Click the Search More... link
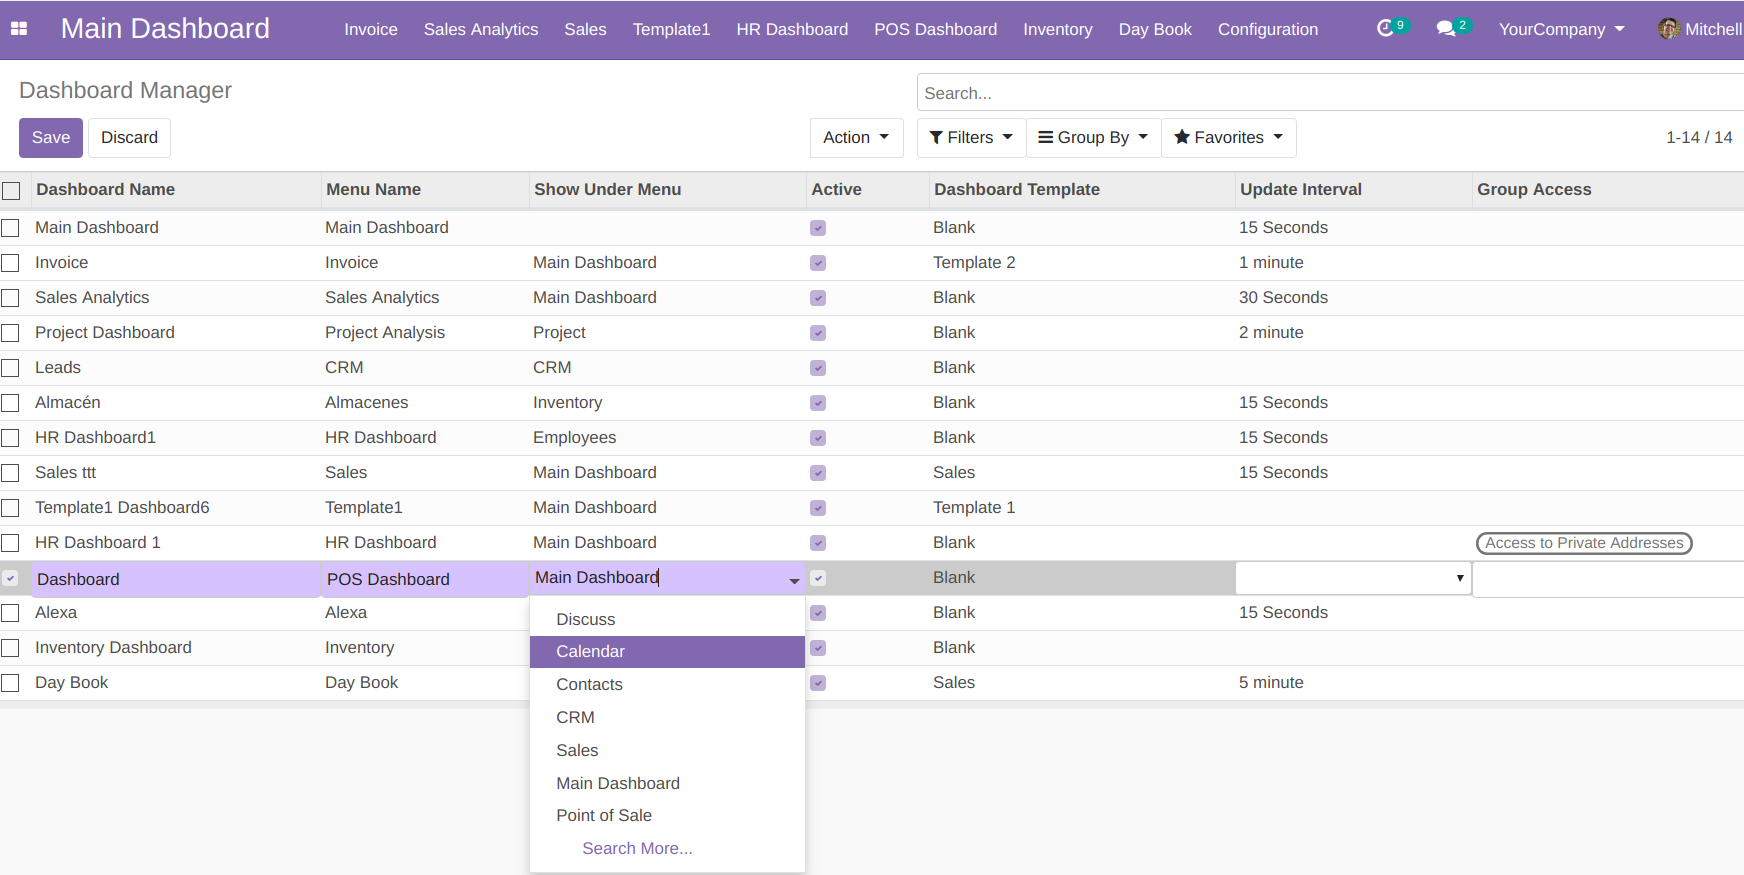Image resolution: width=1744 pixels, height=875 pixels. click(637, 848)
